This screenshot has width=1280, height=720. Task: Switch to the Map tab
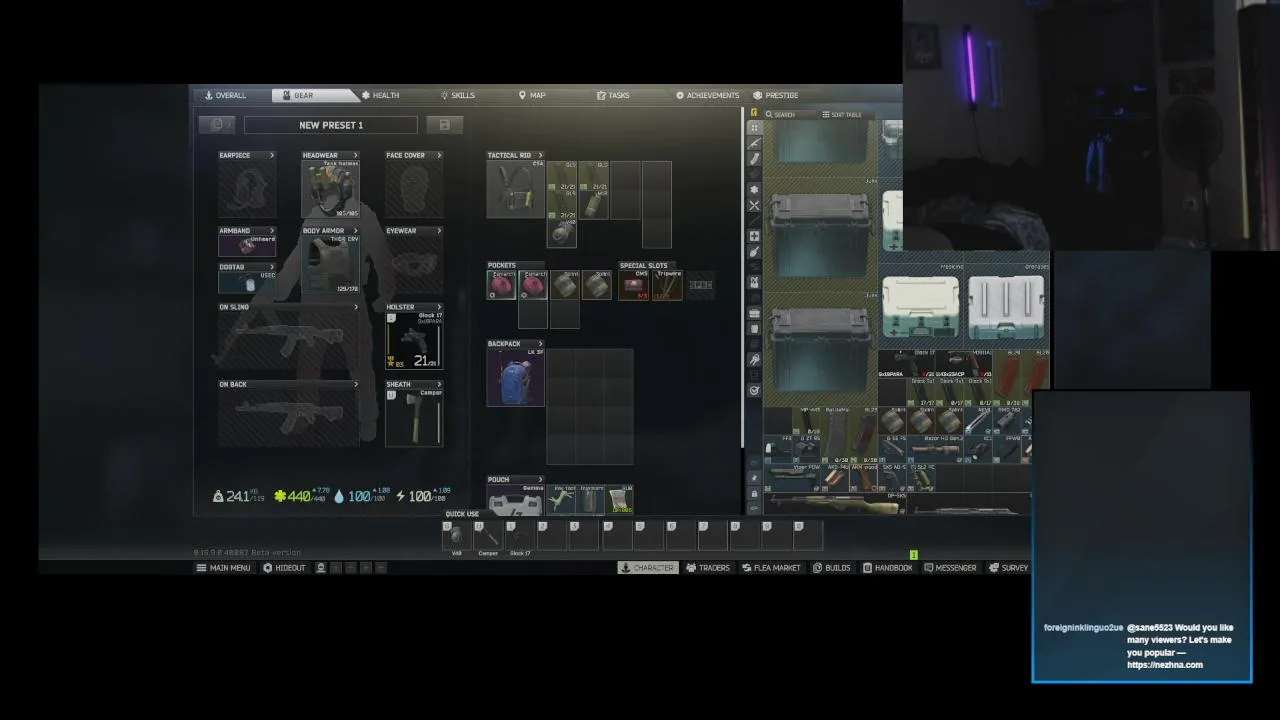[532, 95]
